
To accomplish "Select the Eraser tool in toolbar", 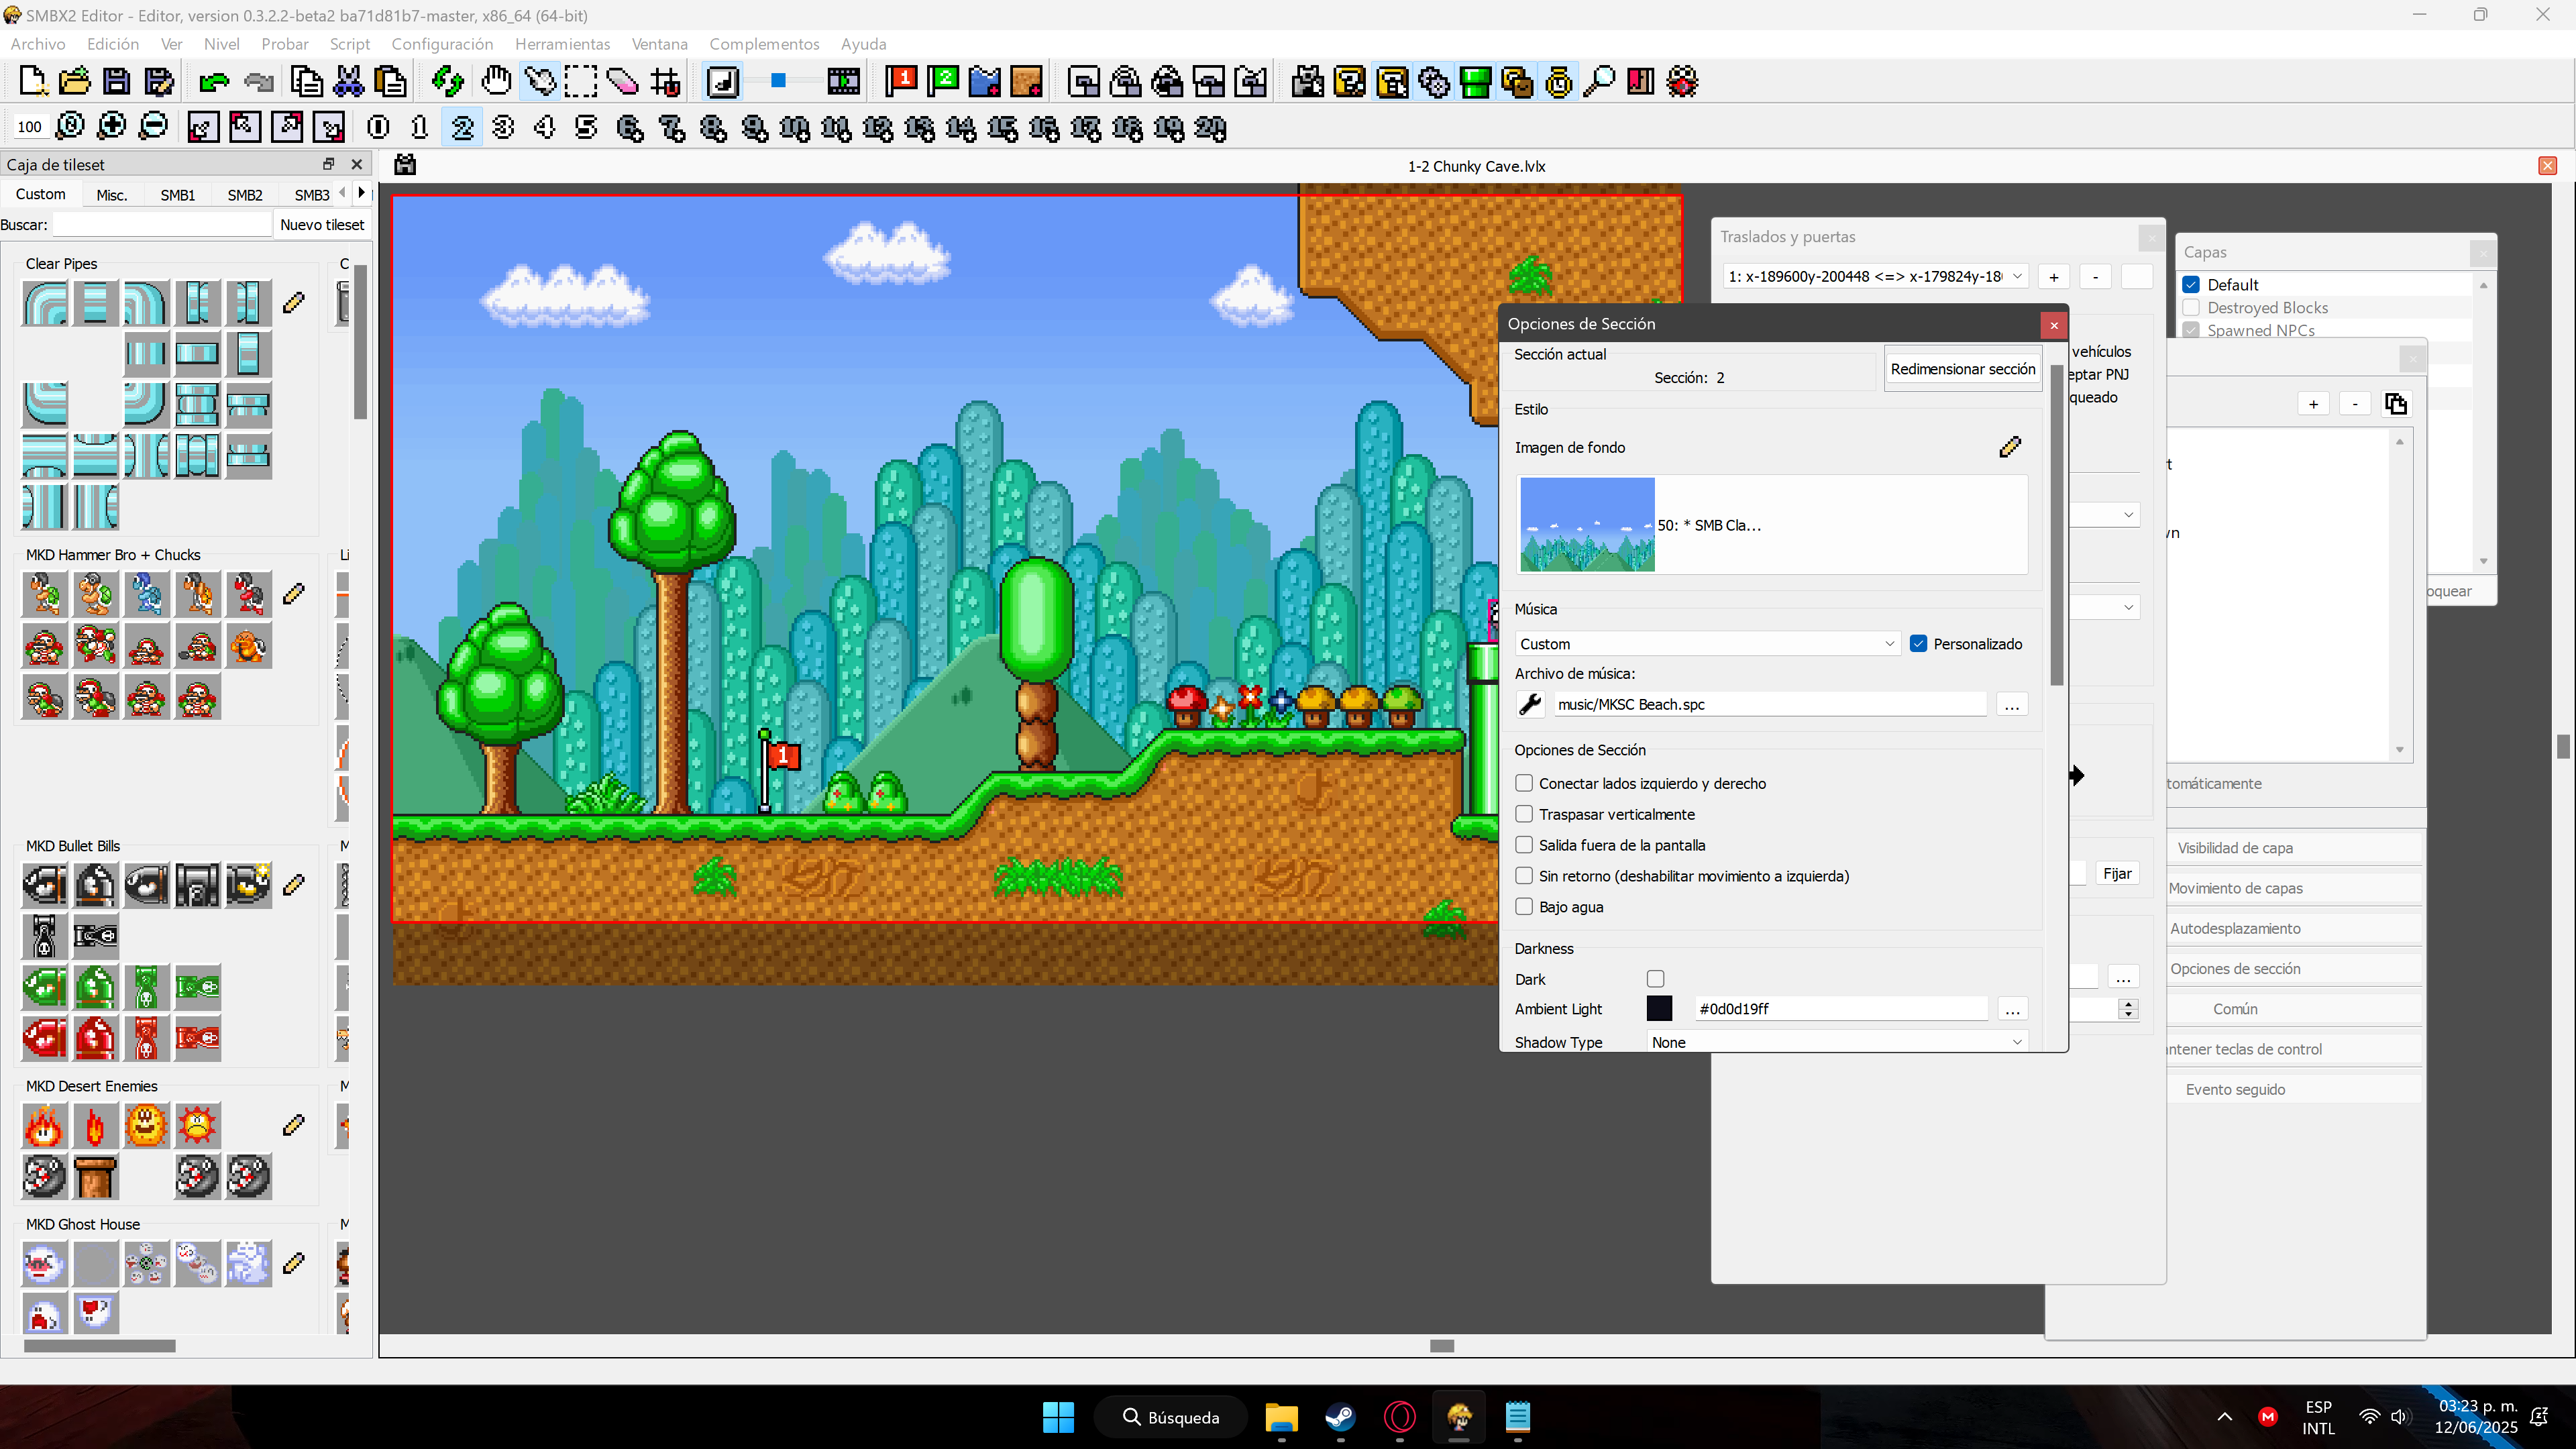I will pyautogui.click(x=622, y=82).
